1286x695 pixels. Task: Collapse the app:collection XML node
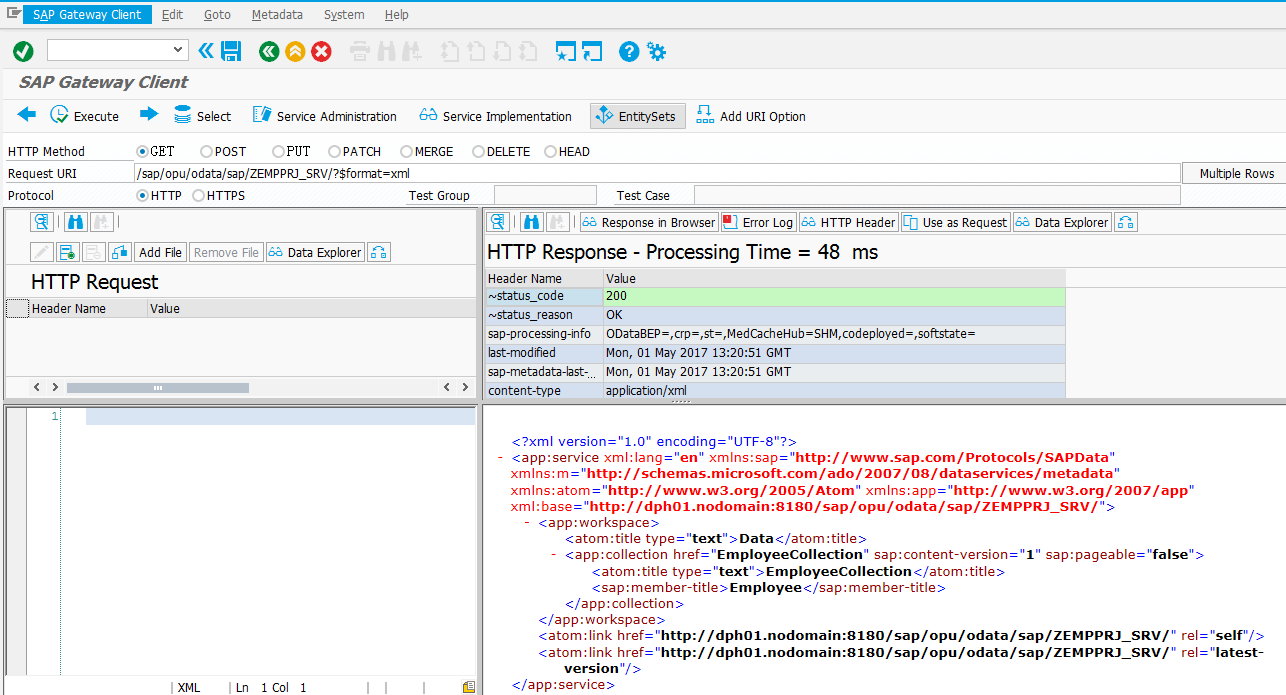[x=554, y=555]
